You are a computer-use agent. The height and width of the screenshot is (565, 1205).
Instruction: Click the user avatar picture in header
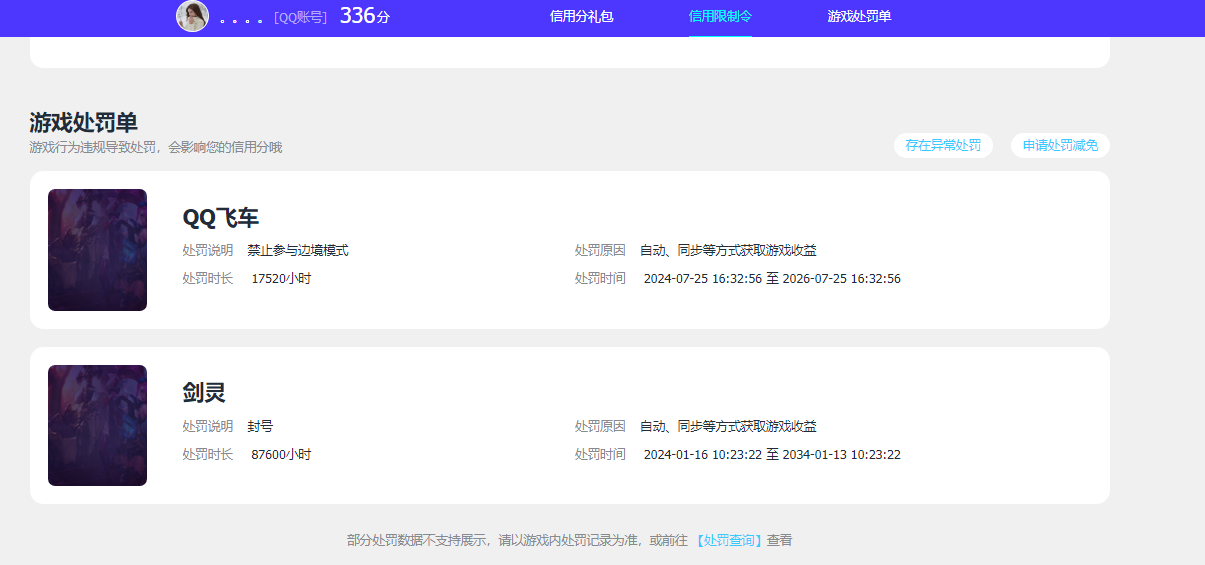pos(192,16)
